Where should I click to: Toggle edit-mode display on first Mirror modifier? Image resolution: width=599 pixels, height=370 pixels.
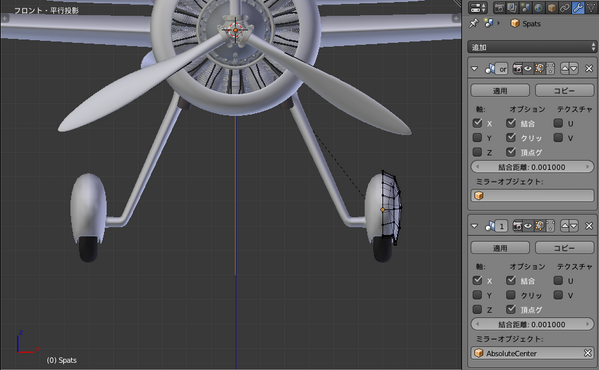pyautogui.click(x=539, y=69)
